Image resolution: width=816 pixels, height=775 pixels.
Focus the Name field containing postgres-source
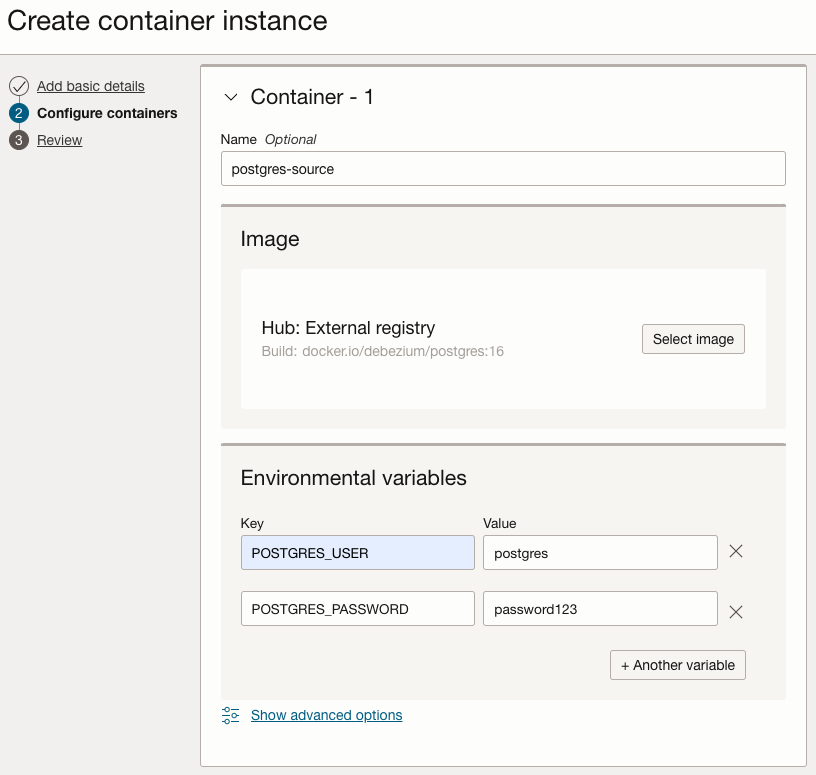(x=502, y=169)
